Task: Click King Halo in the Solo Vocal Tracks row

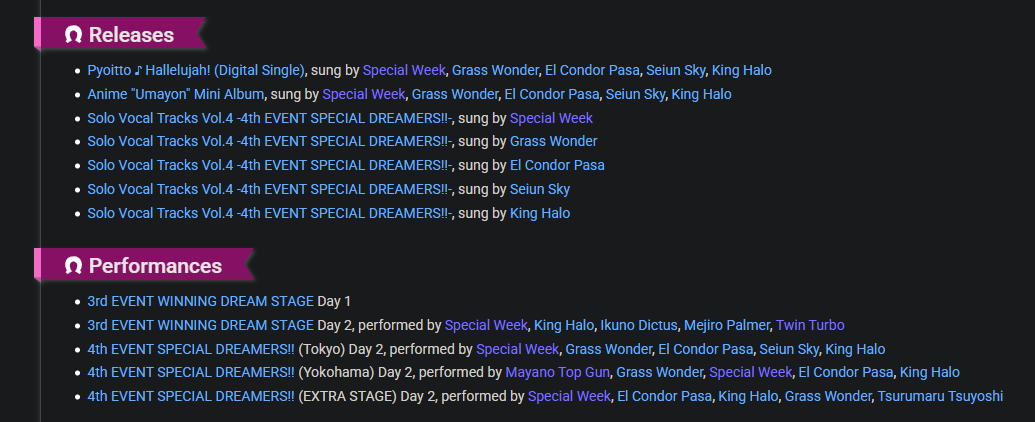Action: (540, 213)
